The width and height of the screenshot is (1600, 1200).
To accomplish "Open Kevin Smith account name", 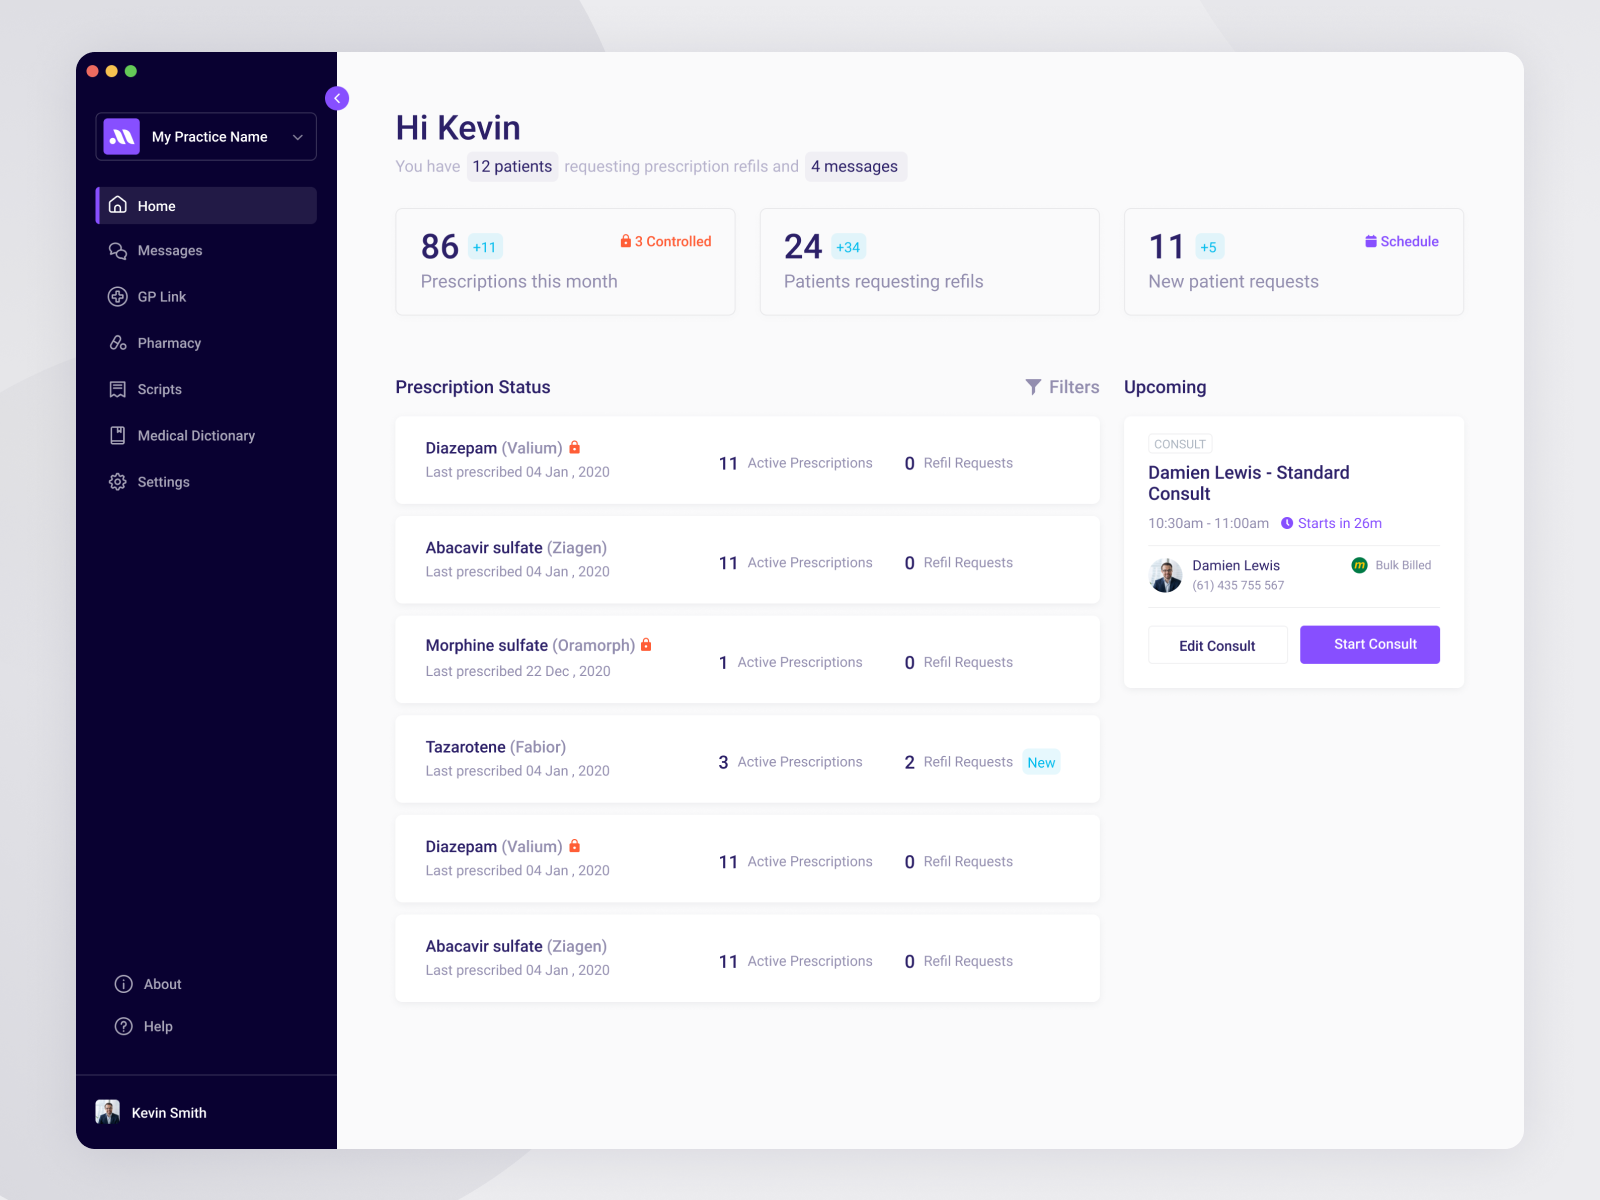I will coord(169,1113).
